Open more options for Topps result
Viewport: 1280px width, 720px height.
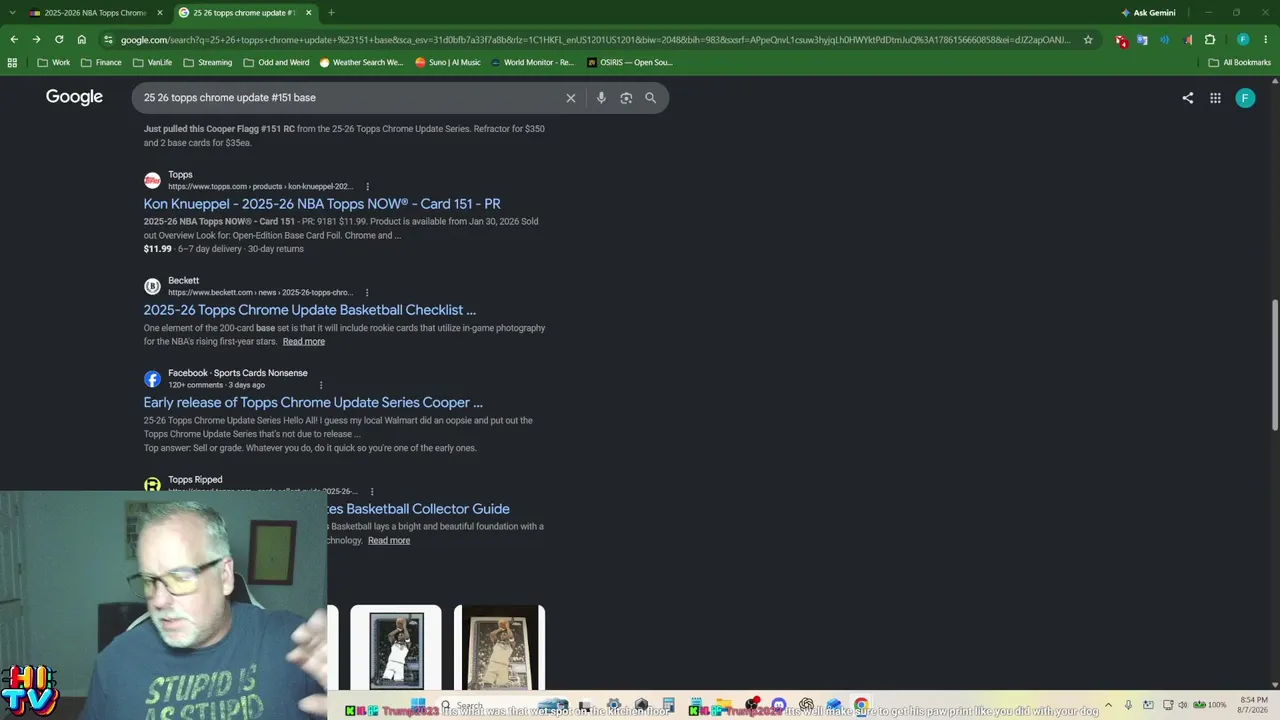(367, 187)
